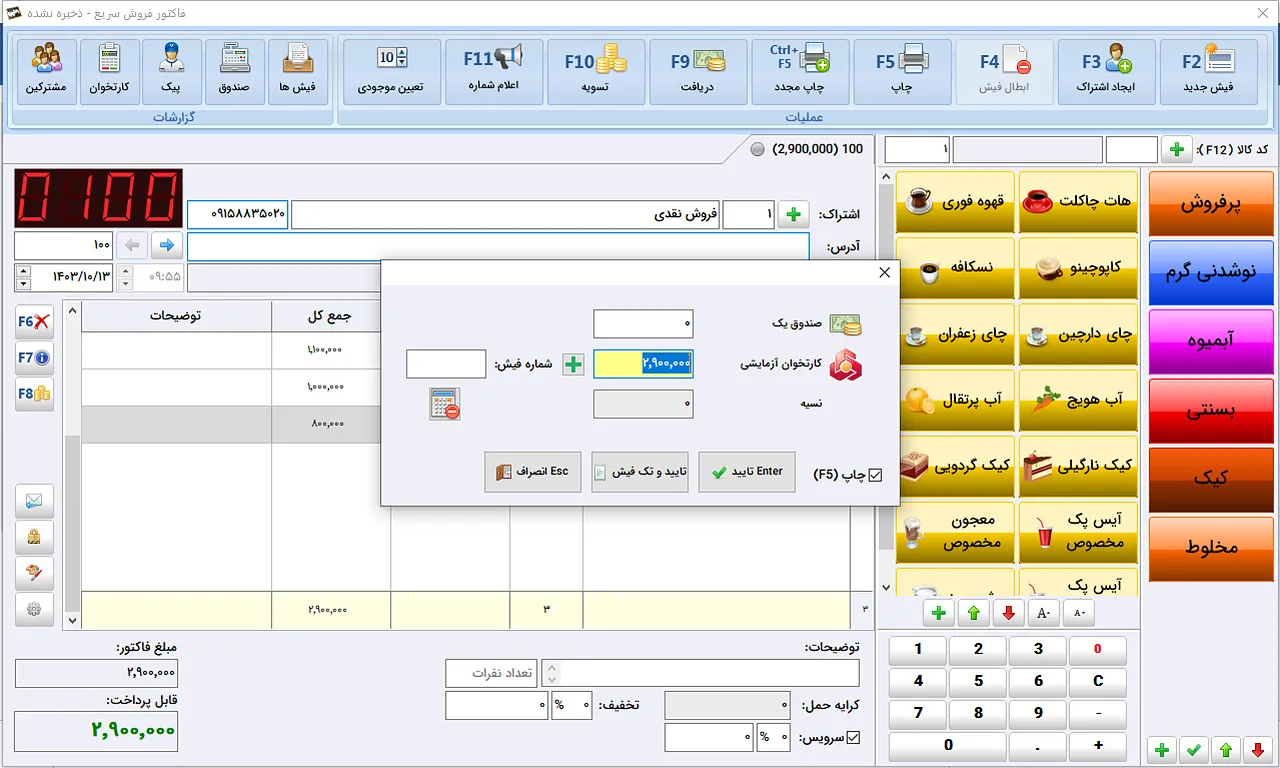Add instant coffee (قهوه فوری) product

pos(956,202)
